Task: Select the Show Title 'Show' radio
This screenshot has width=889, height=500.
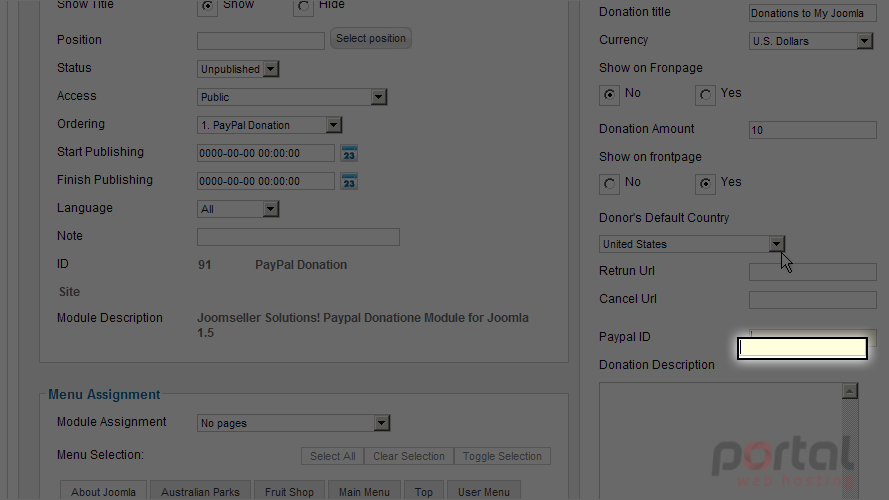Action: point(208,6)
